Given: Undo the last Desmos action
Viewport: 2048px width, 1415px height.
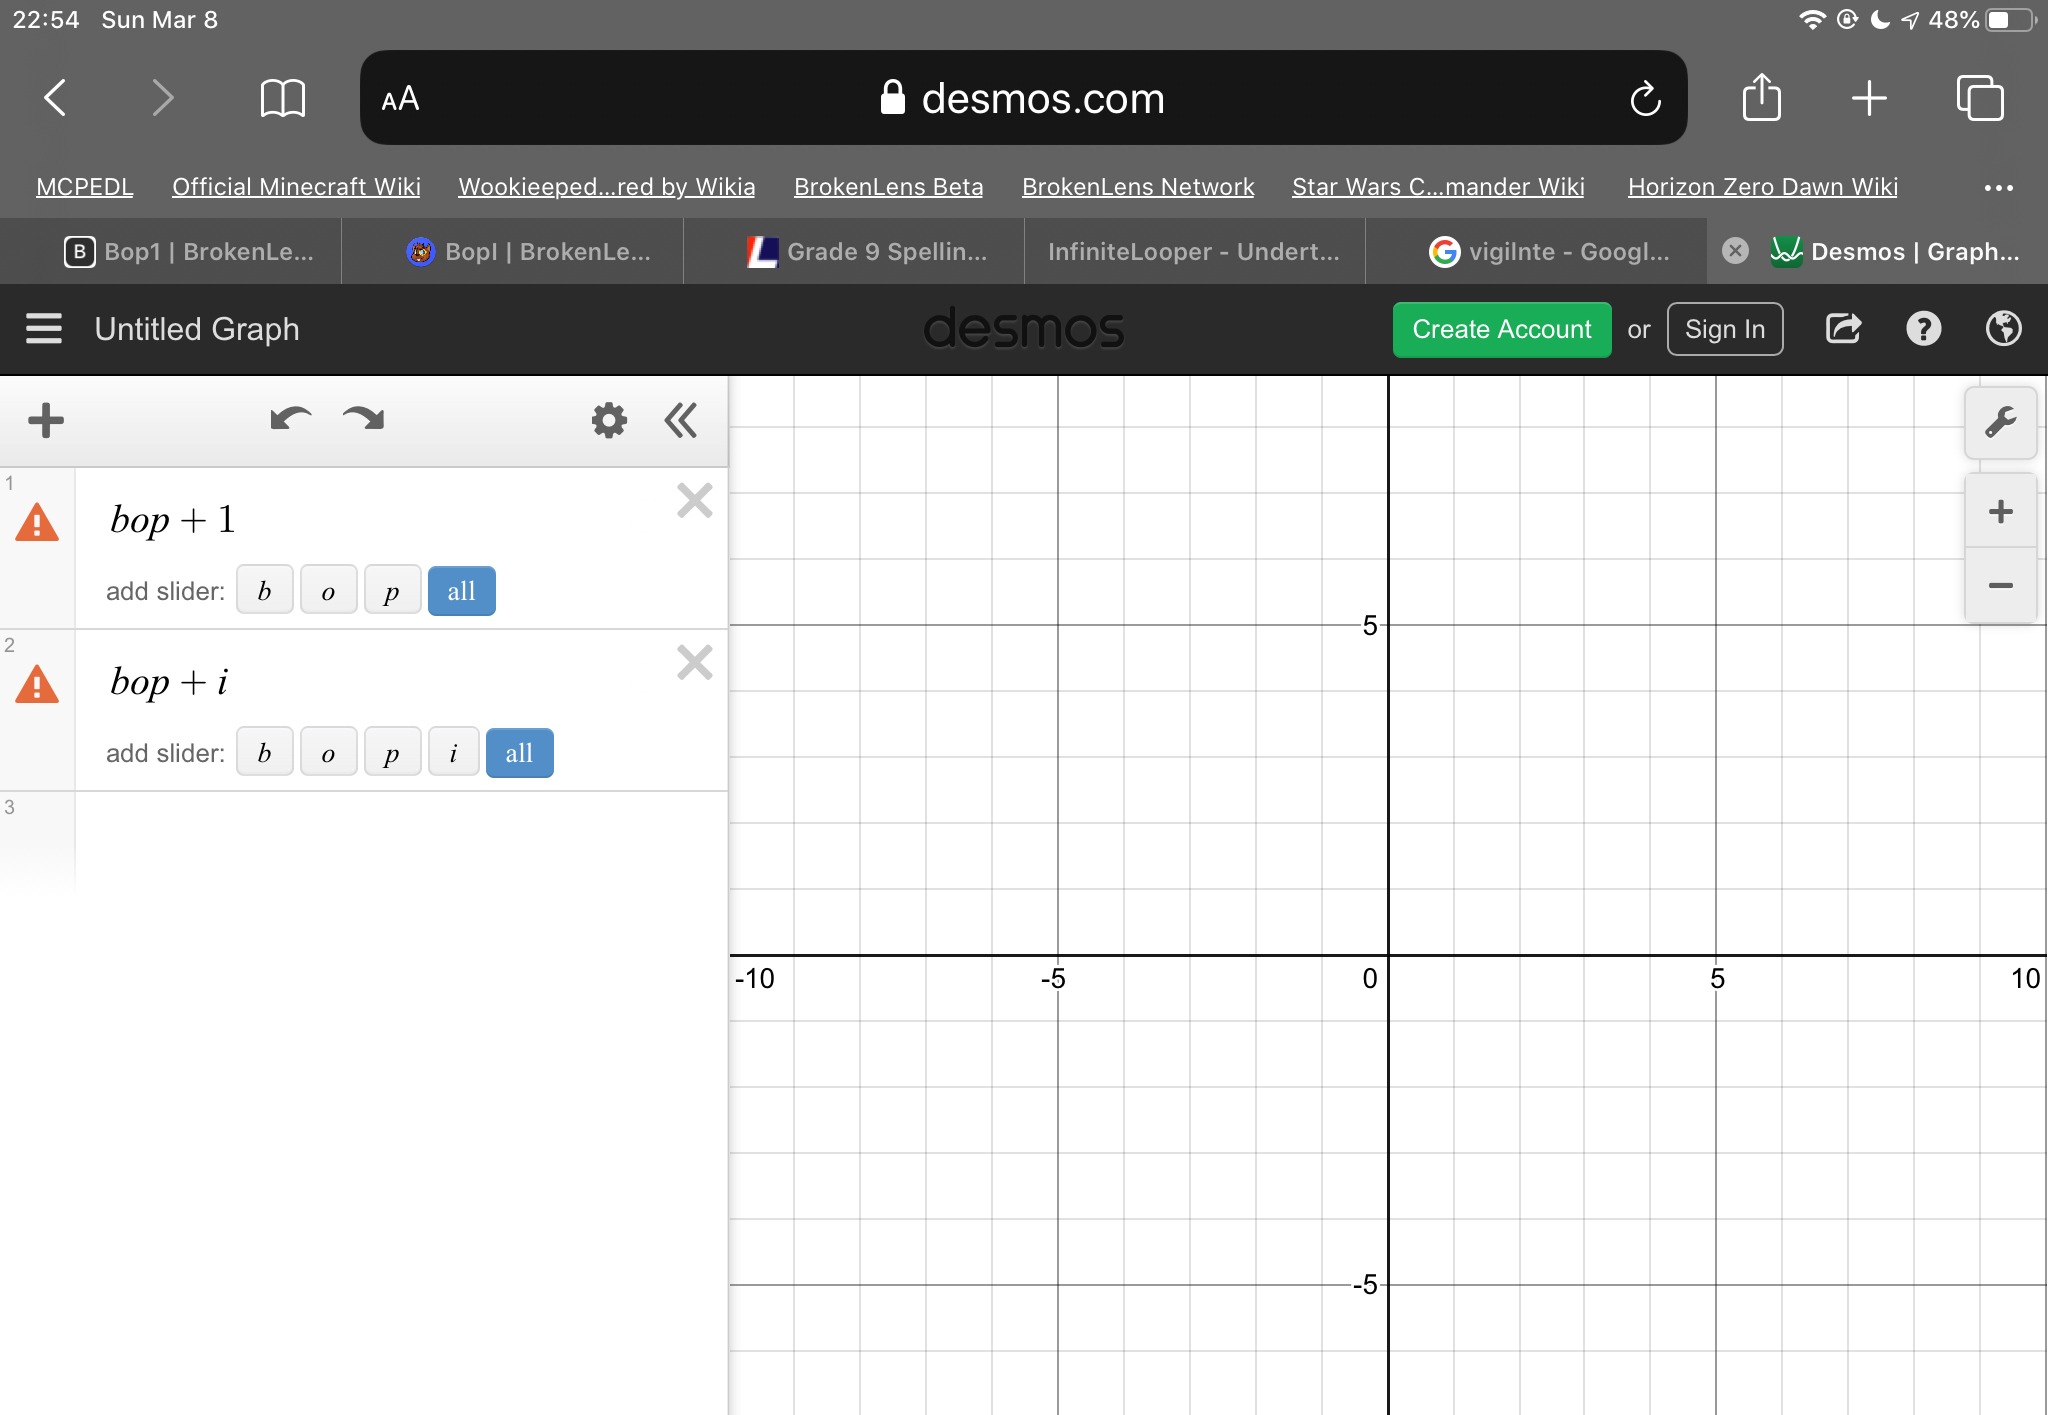Looking at the screenshot, I should pyautogui.click(x=290, y=419).
